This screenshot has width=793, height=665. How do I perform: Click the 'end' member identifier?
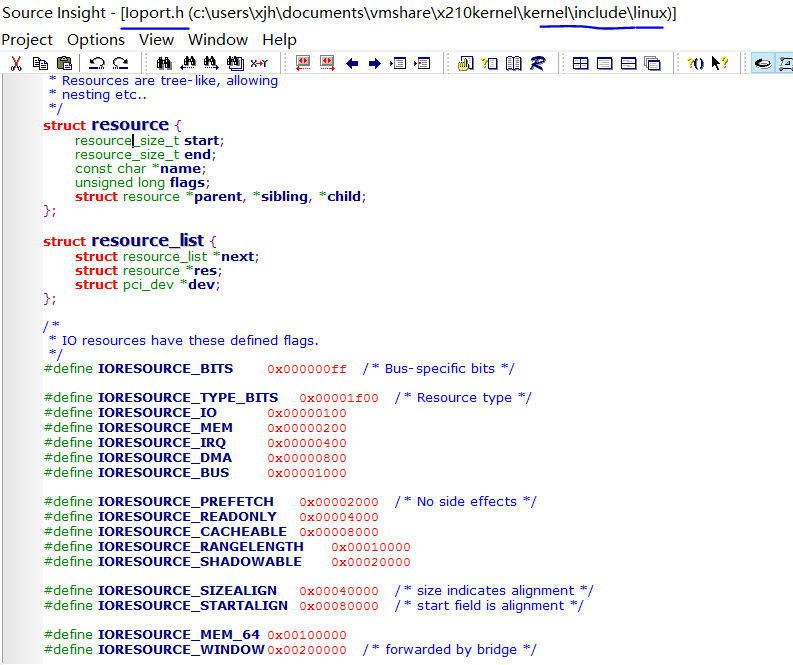coord(197,155)
